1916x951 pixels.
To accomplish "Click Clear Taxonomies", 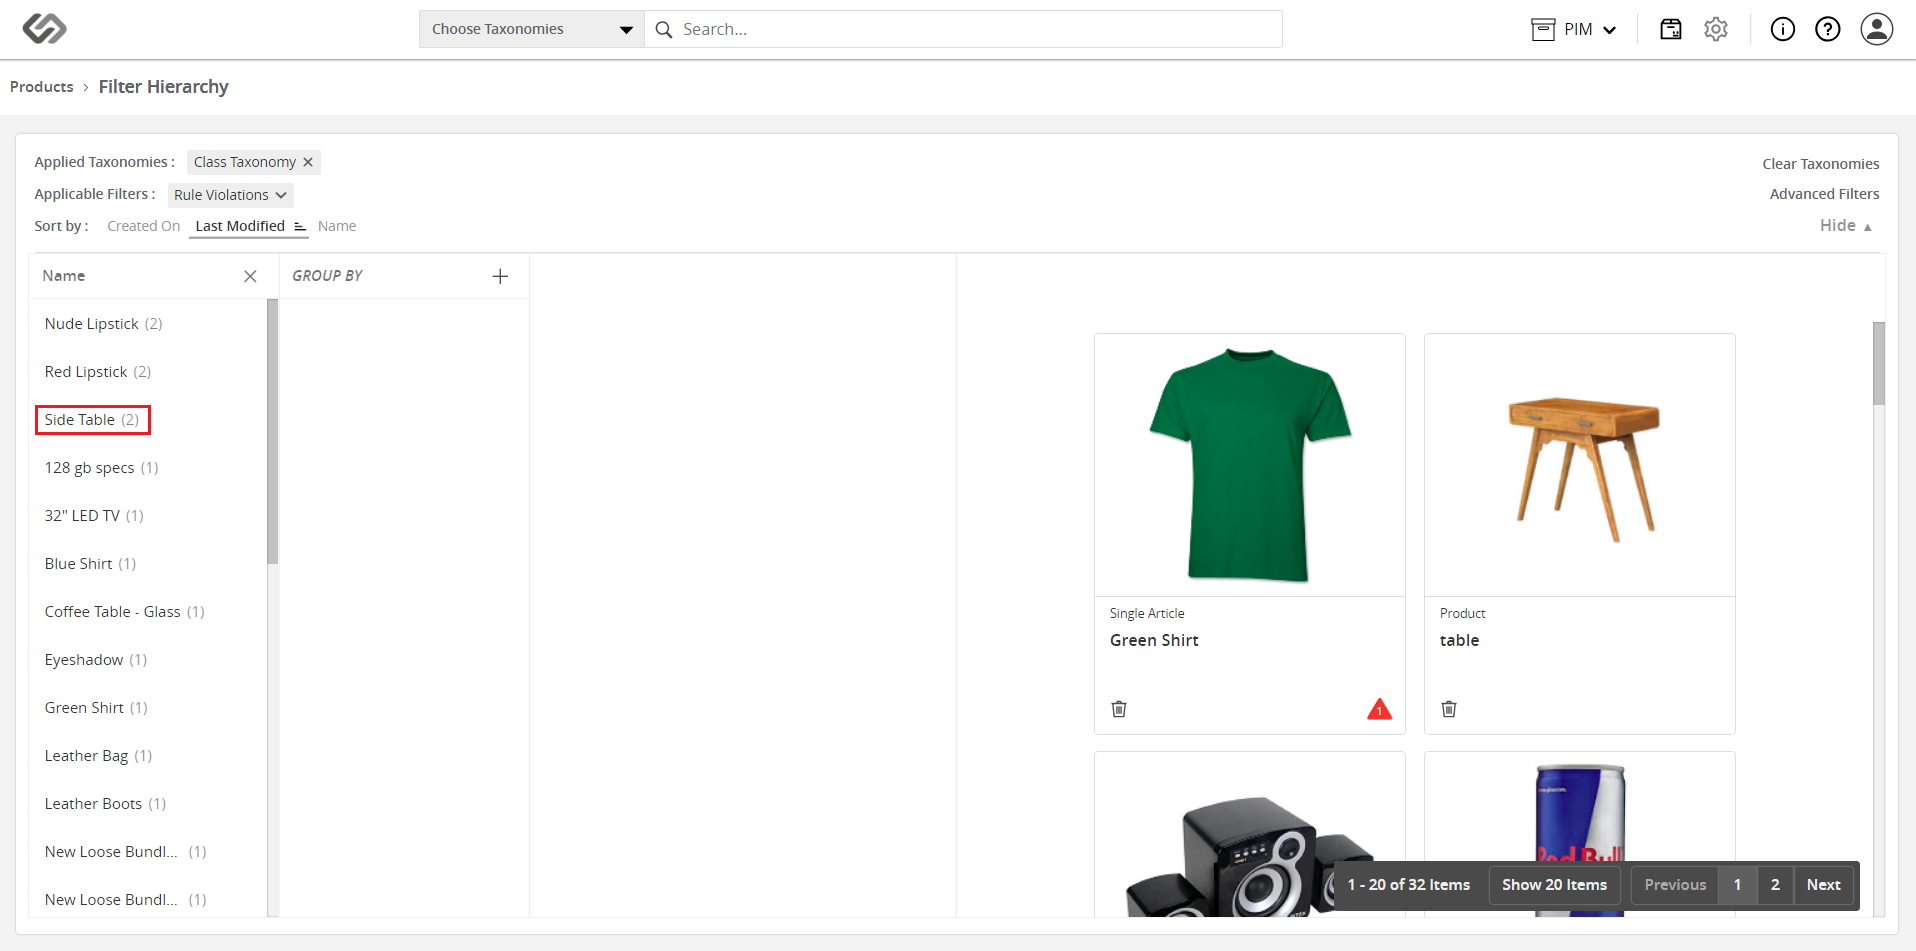I will pos(1820,164).
